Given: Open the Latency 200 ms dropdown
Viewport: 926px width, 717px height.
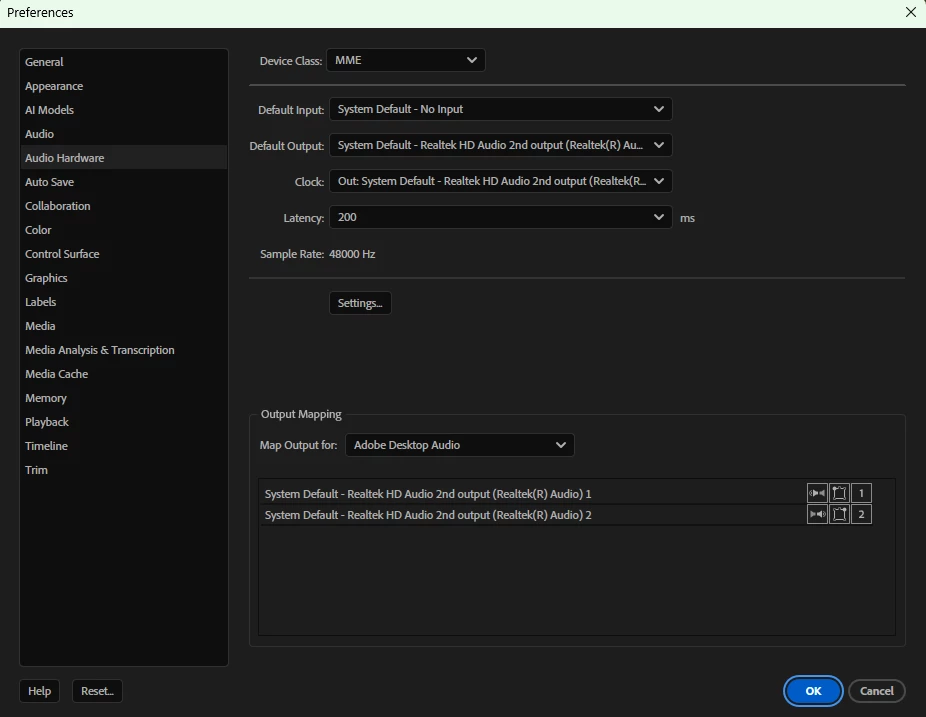Looking at the screenshot, I should [501, 217].
